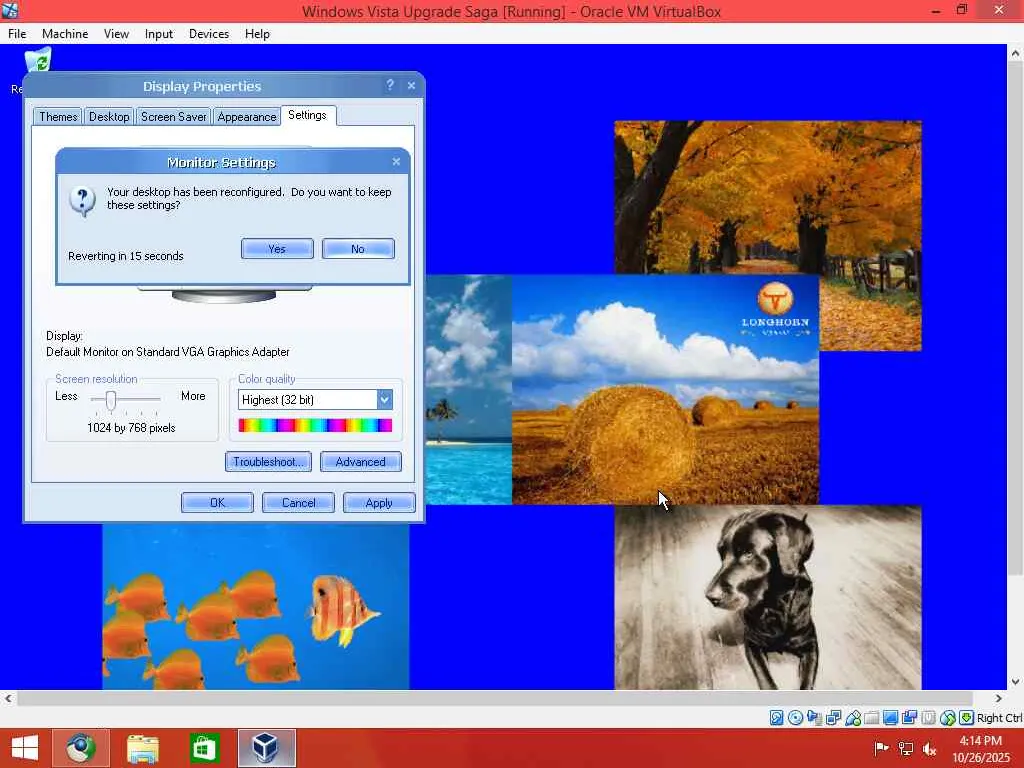Image resolution: width=1024 pixels, height=768 pixels.
Task: Click the mouse integration status icon
Action: 948,718
